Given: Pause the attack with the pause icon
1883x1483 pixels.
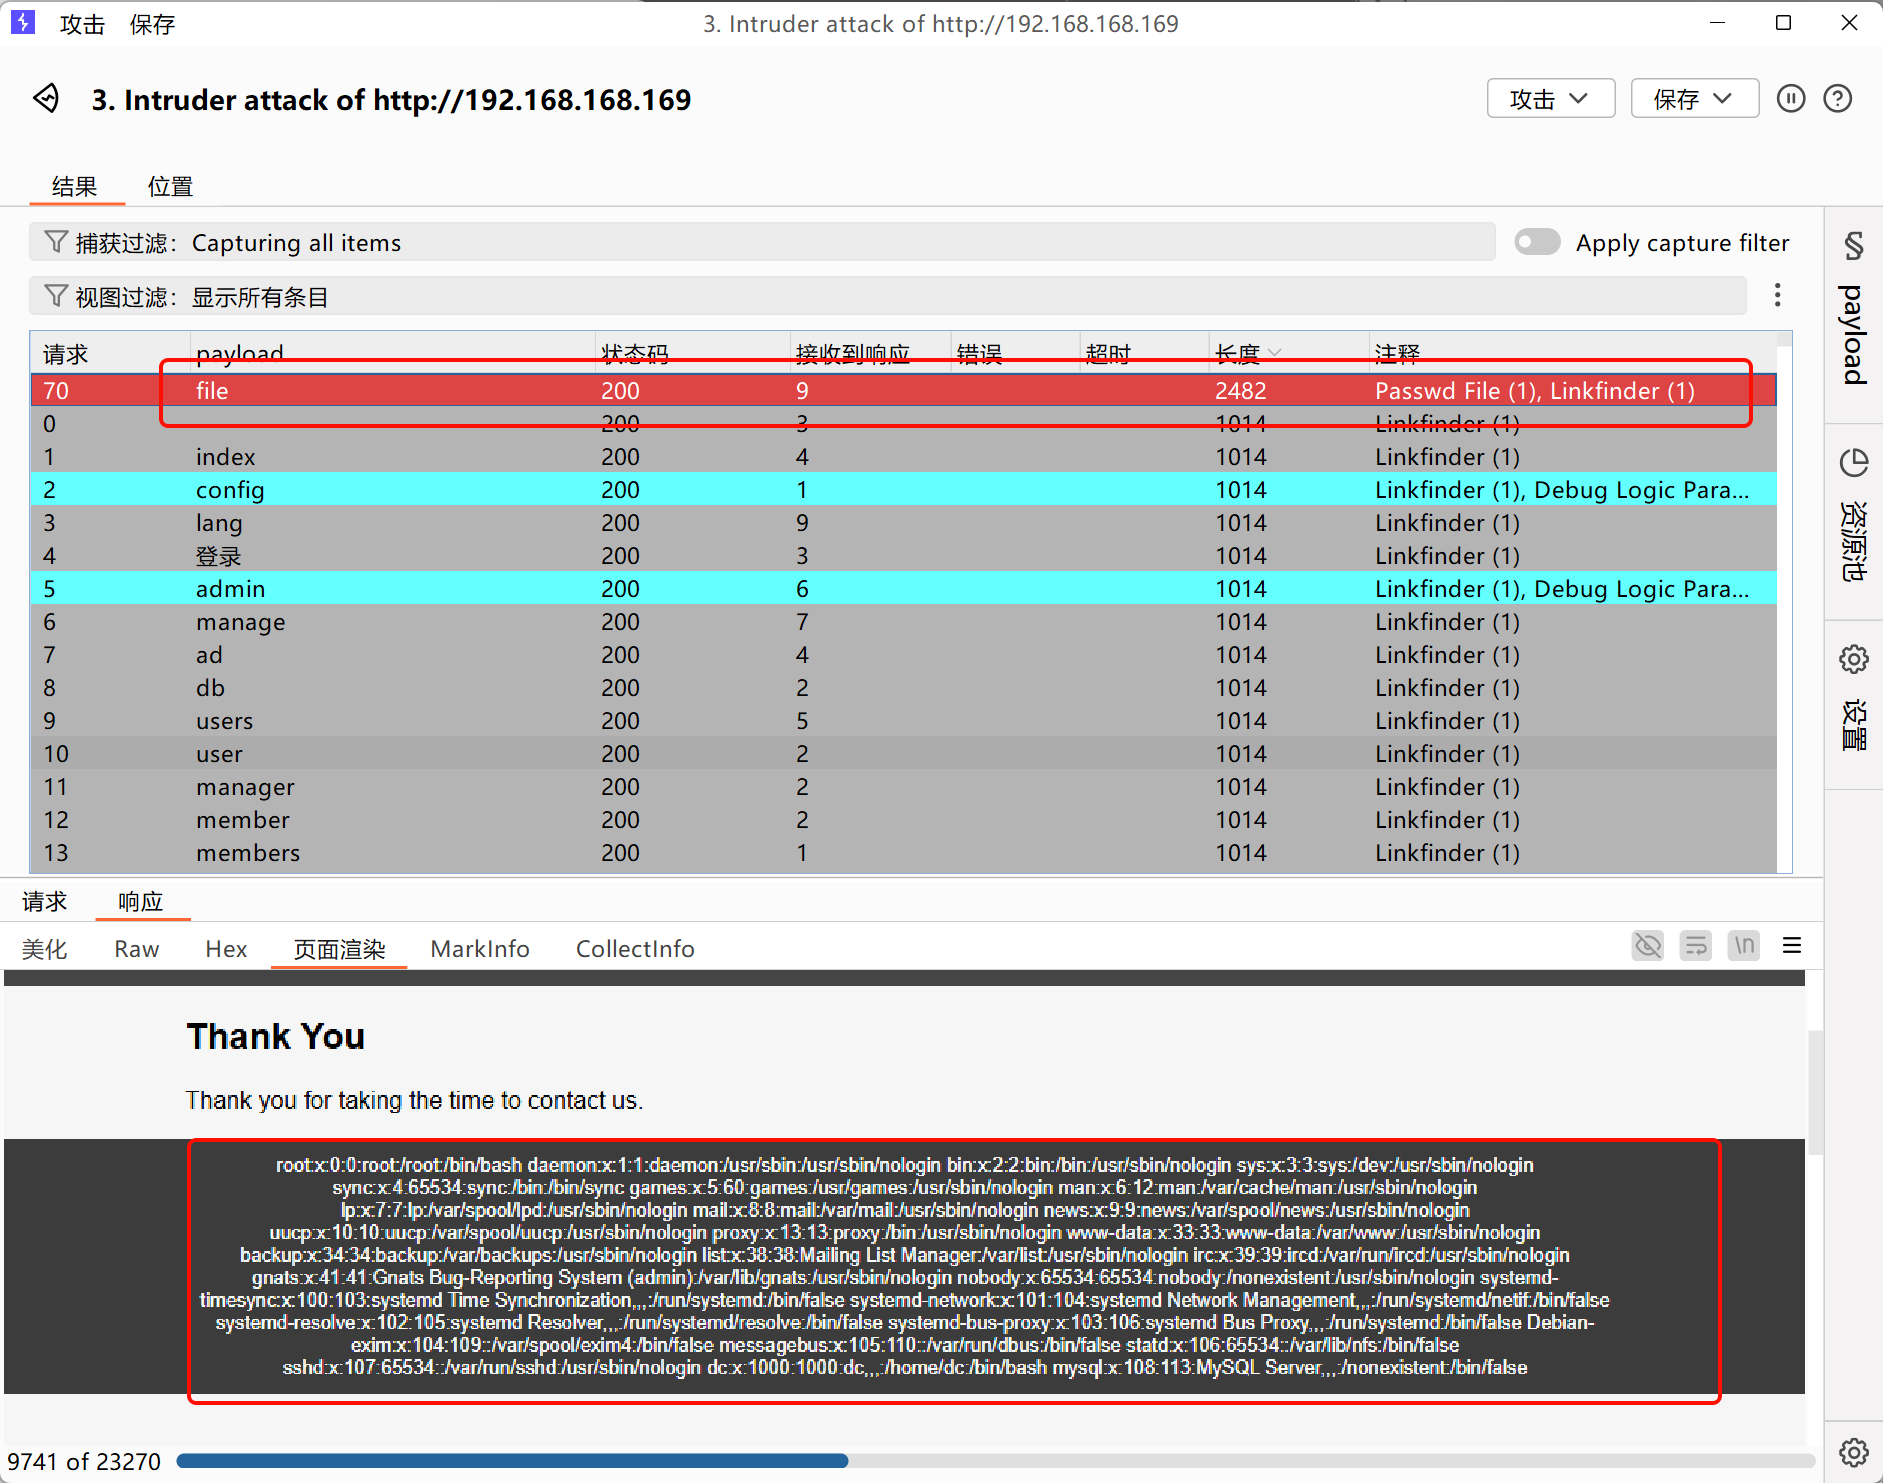Looking at the screenshot, I should tap(1791, 98).
